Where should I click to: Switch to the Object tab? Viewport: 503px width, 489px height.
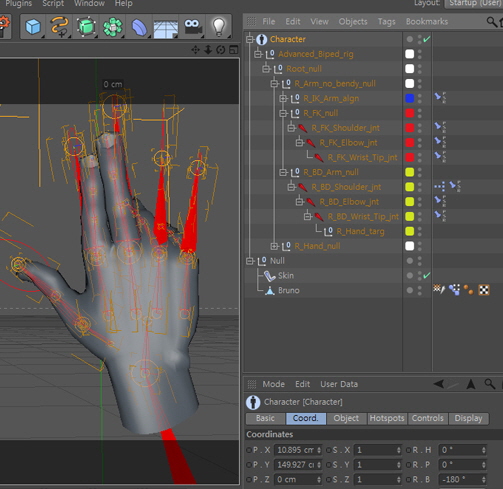point(346,418)
